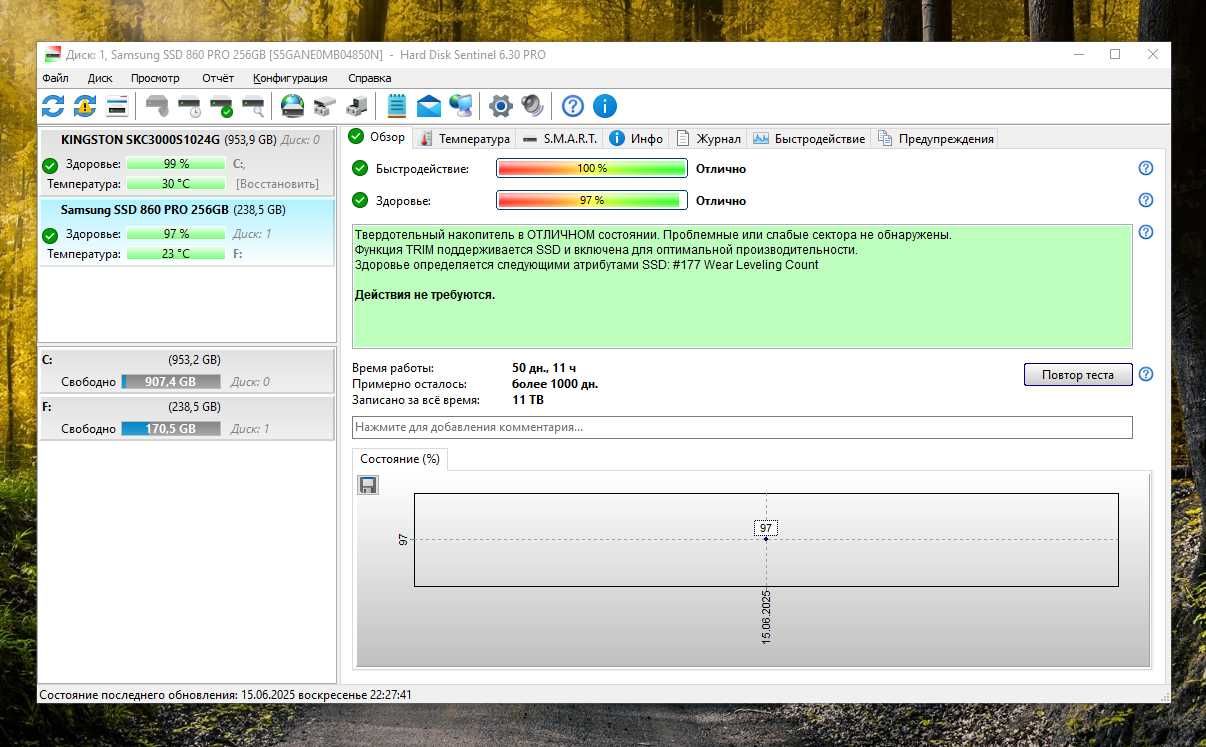
Task: Click the 15.06.2025 date label on chart
Action: [766, 617]
